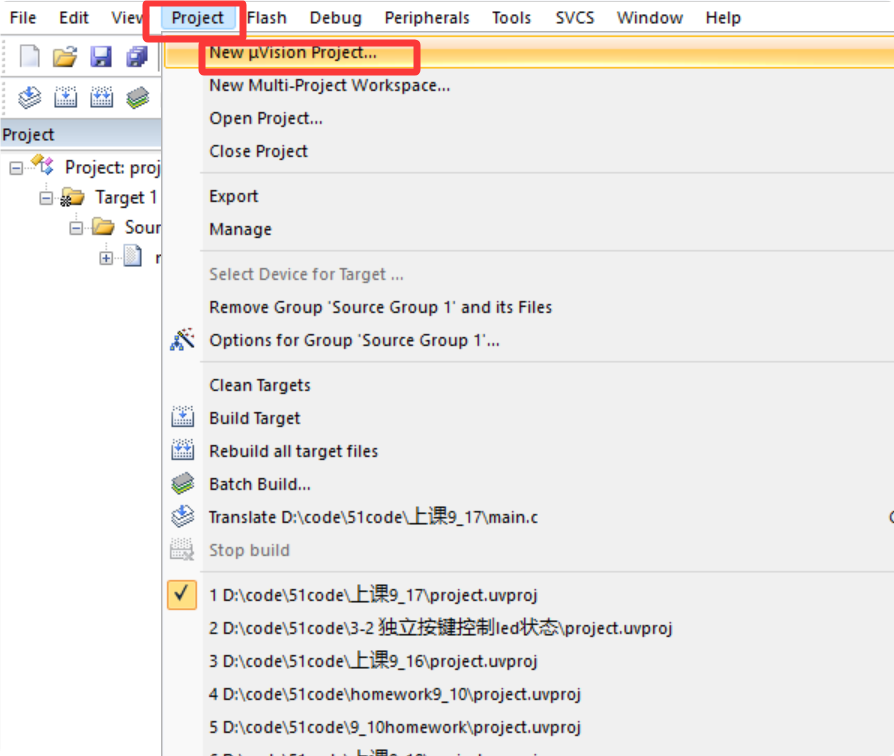
Task: Select Remove Group 'Source Group 1' entry
Action: coord(529,307)
